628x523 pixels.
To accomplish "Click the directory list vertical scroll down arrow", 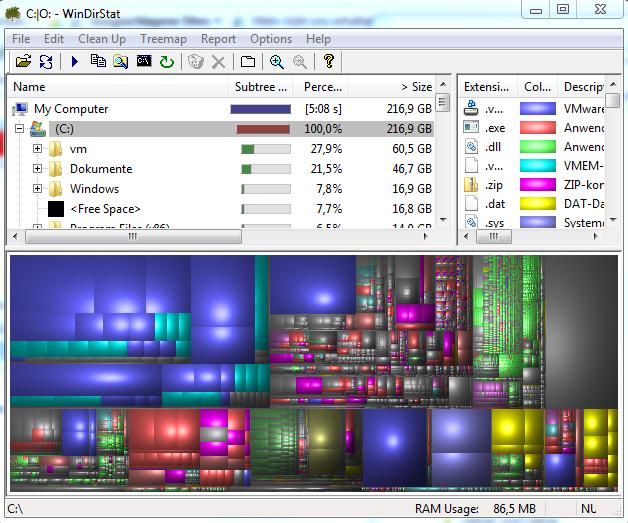I will (x=443, y=219).
